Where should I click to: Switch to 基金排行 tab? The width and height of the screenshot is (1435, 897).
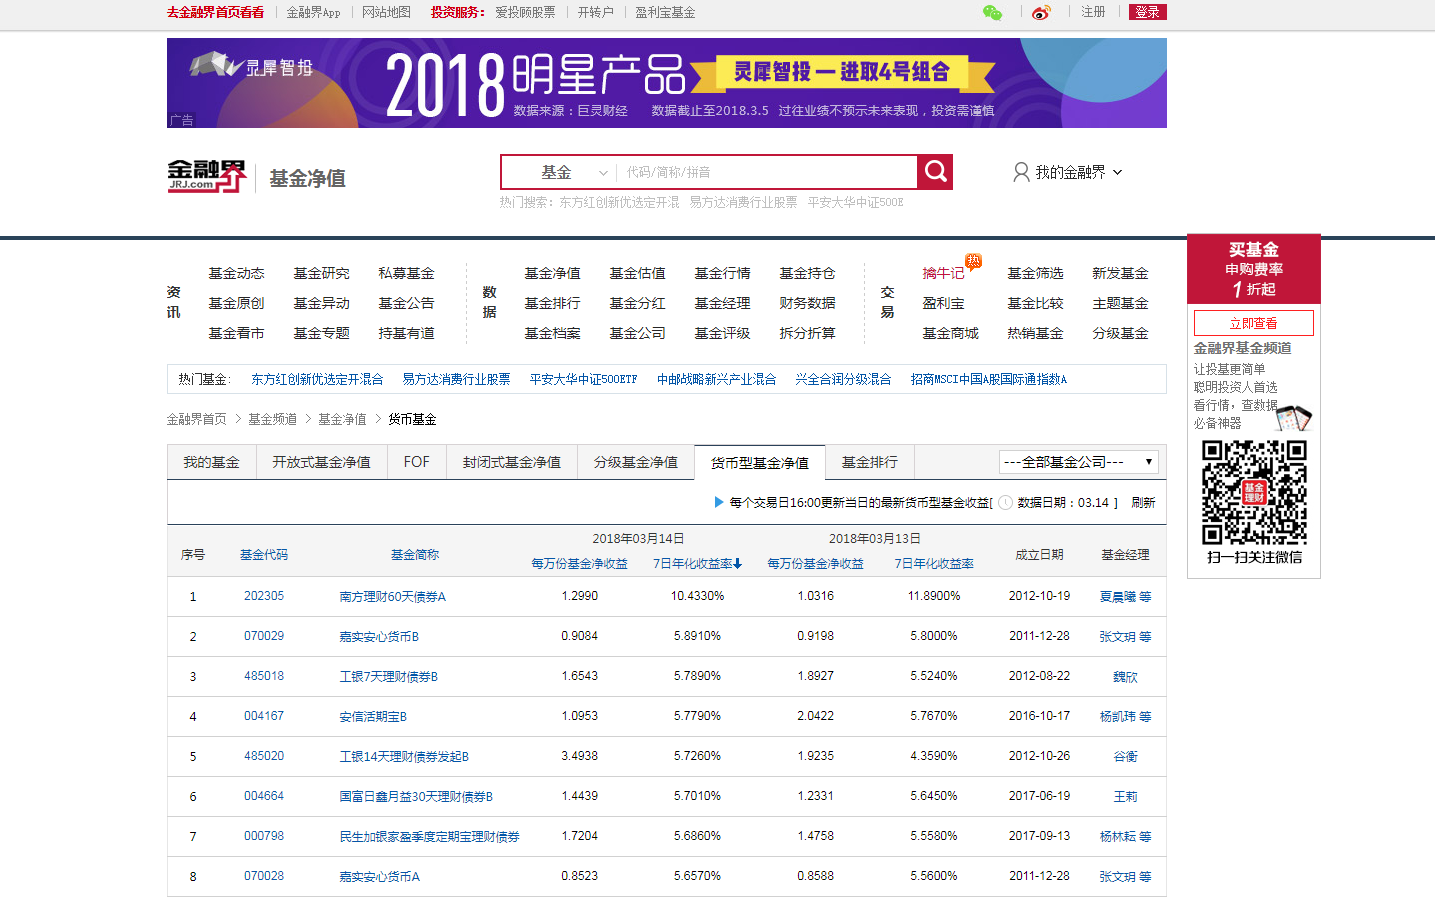coord(869,462)
